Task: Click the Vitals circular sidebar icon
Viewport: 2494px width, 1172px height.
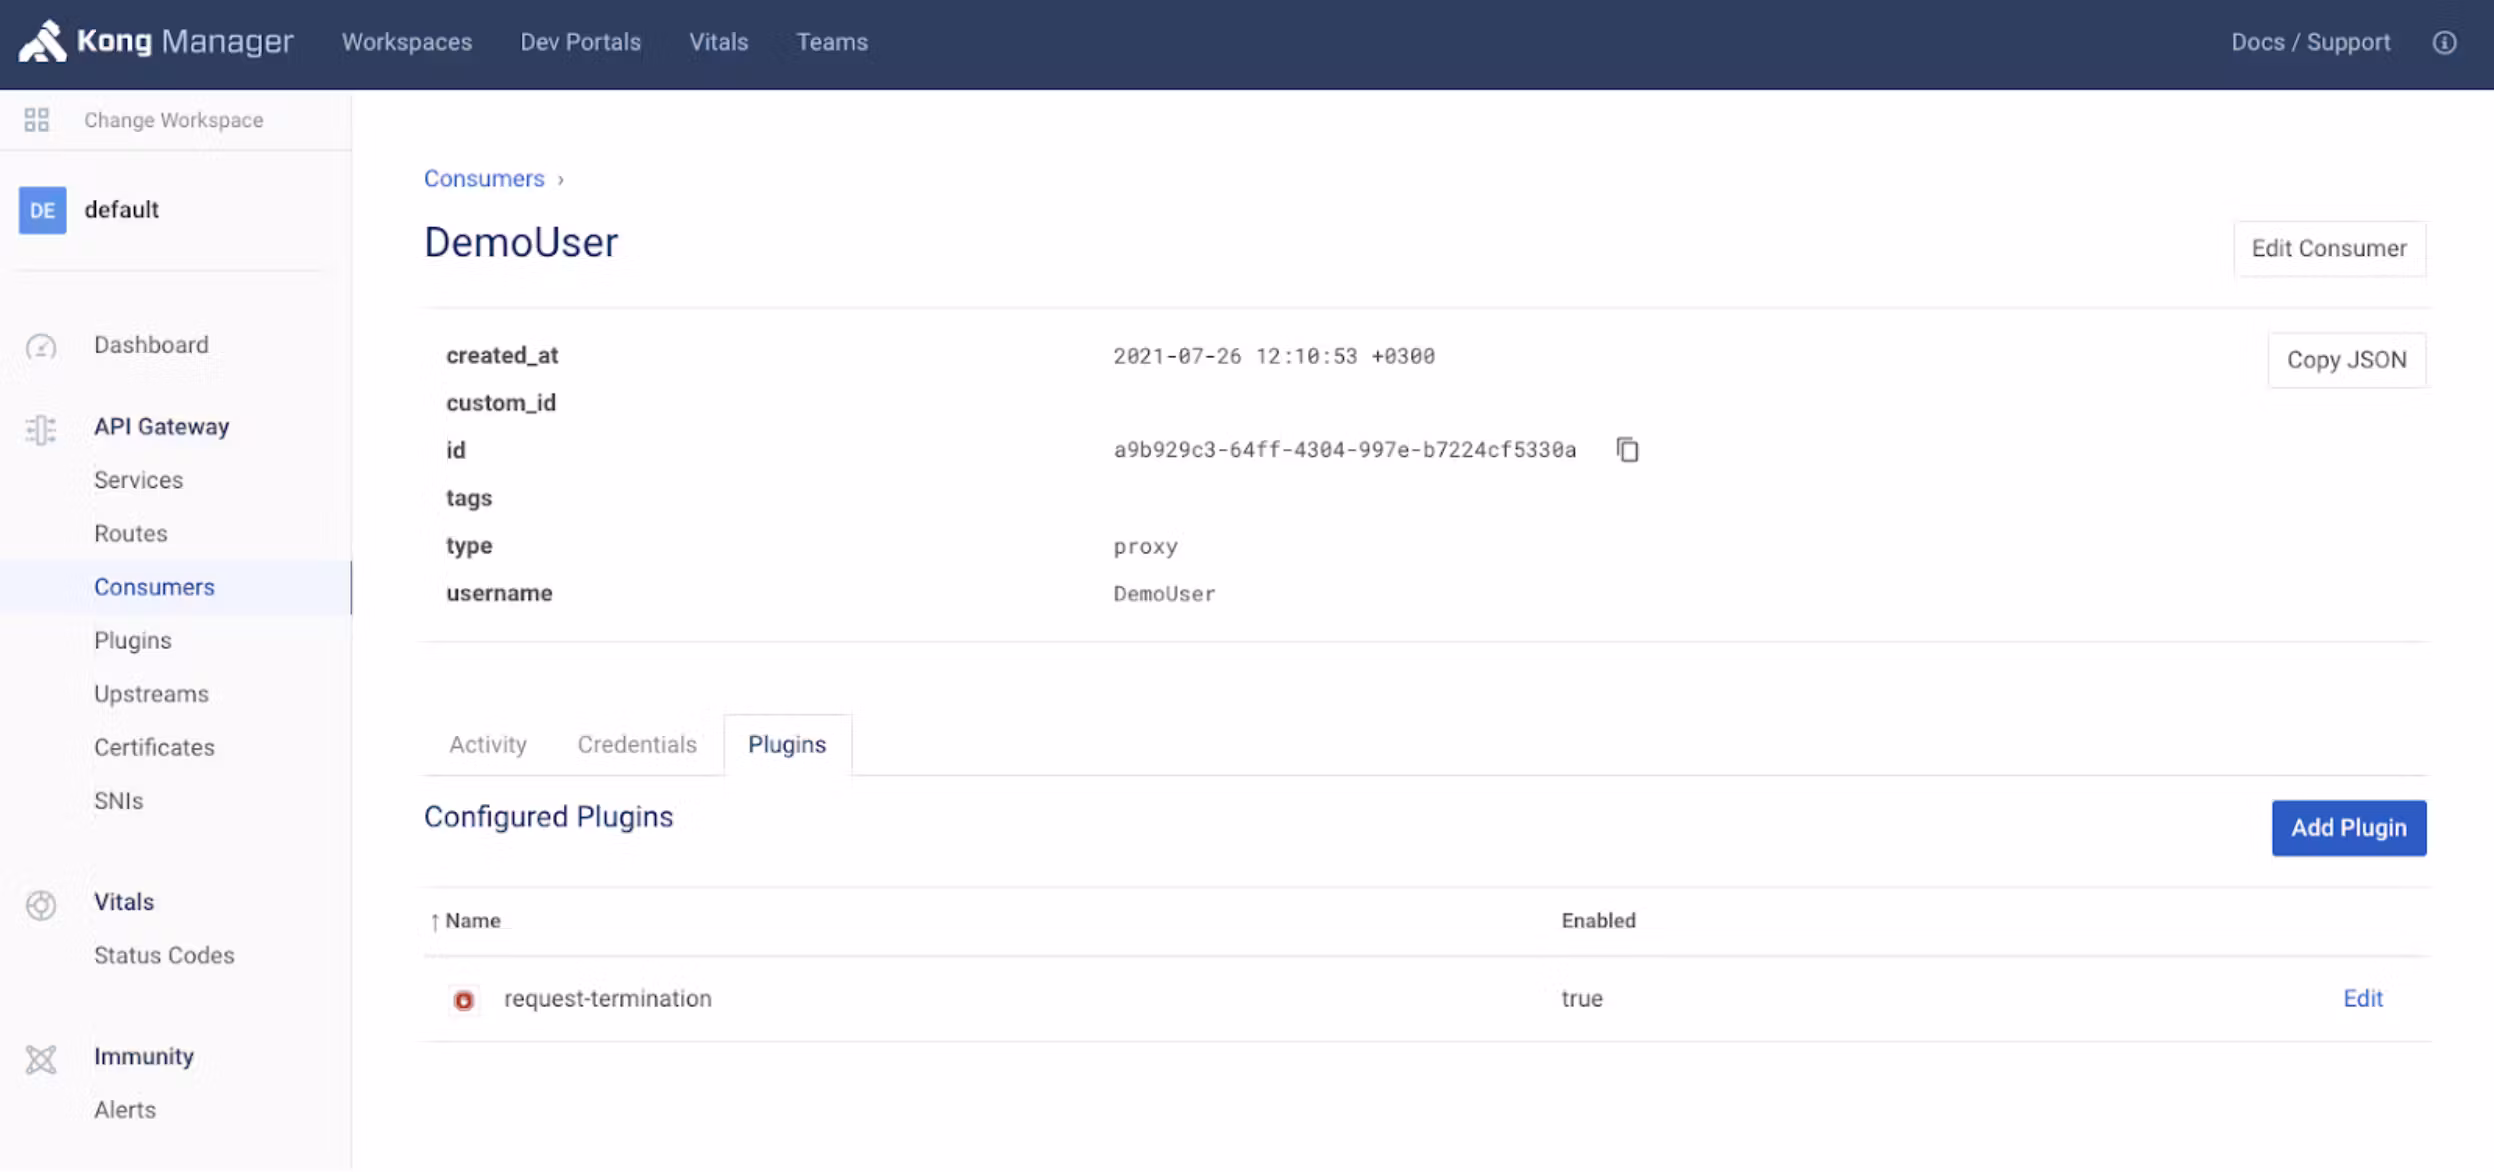Action: click(41, 904)
